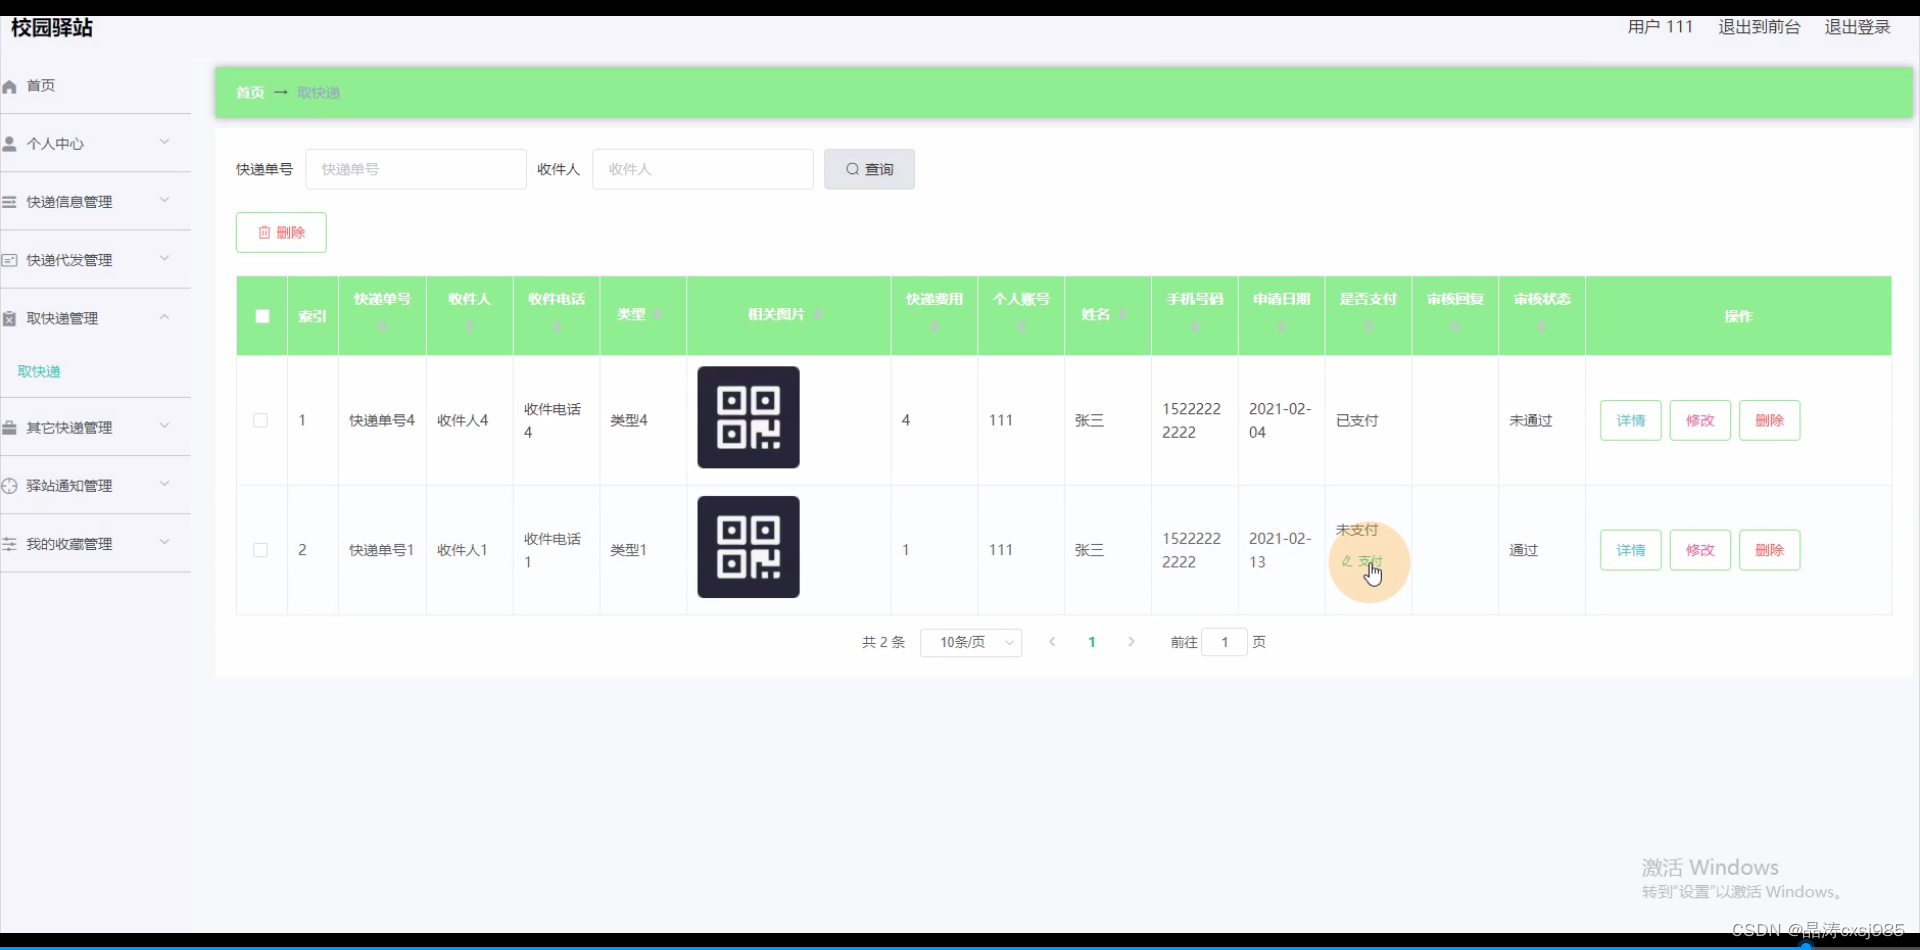
Task: Select the 个人中心 user profile icon
Action: click(10, 143)
